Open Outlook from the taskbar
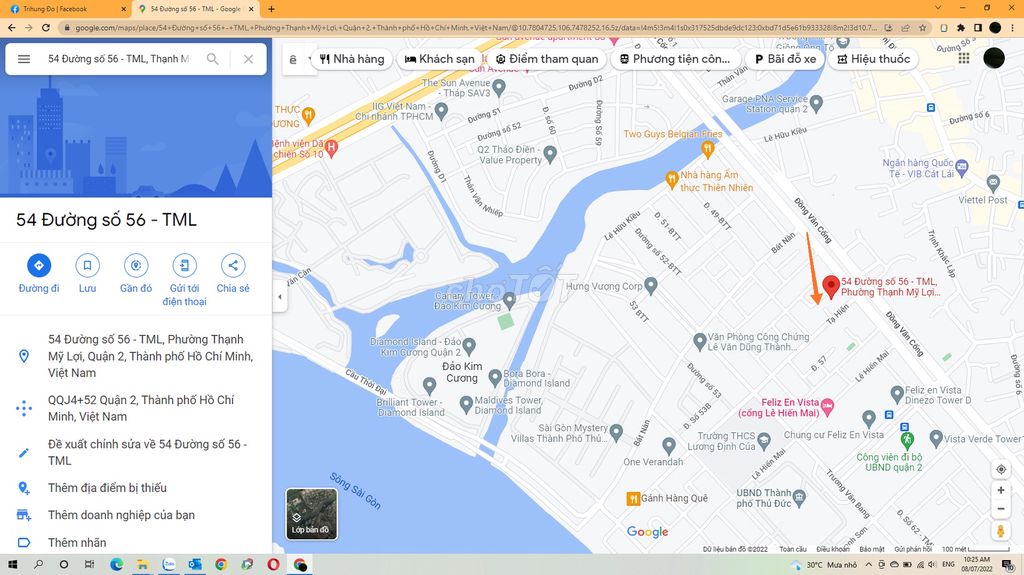Screen dimensions: 1024x575 (x=195, y=564)
